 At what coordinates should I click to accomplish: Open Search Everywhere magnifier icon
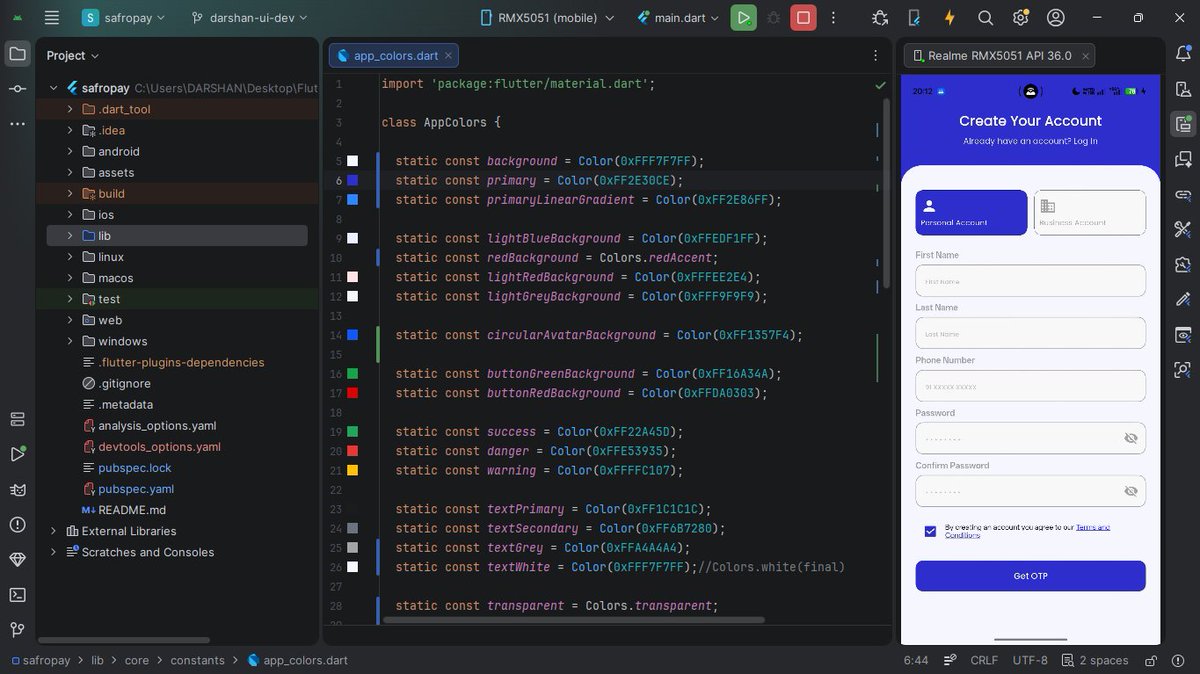(x=985, y=17)
